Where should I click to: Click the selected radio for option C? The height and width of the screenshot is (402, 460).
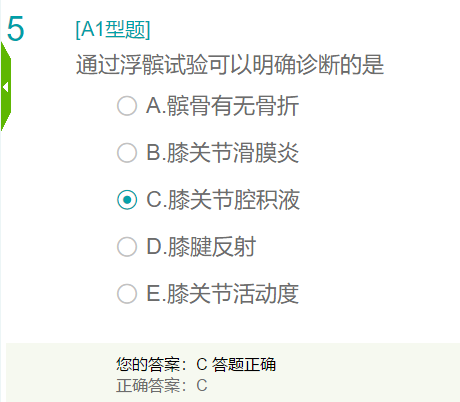click(x=127, y=200)
